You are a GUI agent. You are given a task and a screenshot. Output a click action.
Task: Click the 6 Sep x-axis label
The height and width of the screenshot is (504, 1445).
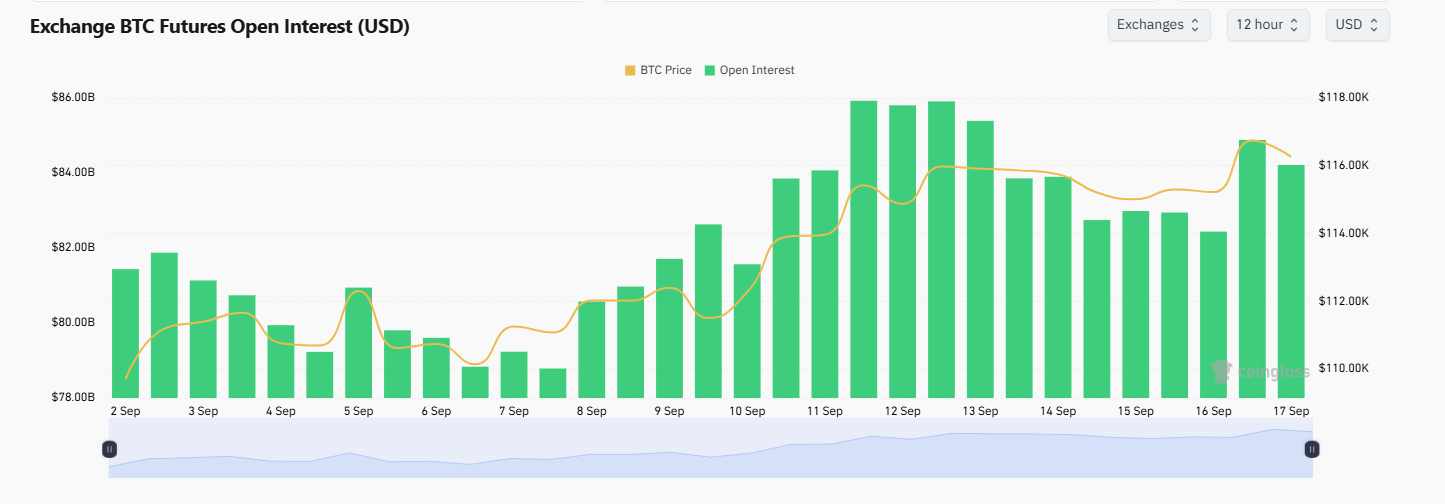(436, 411)
